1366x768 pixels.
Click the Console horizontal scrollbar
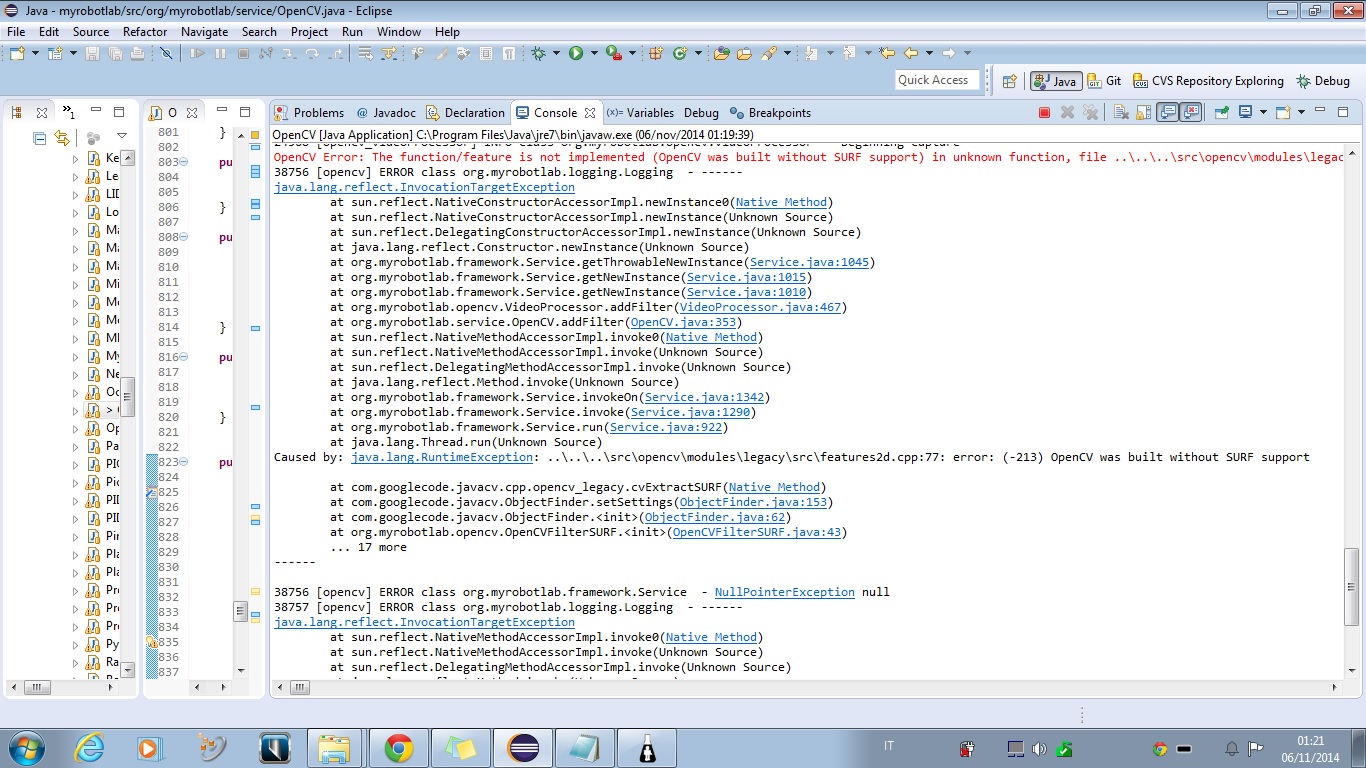[x=806, y=688]
